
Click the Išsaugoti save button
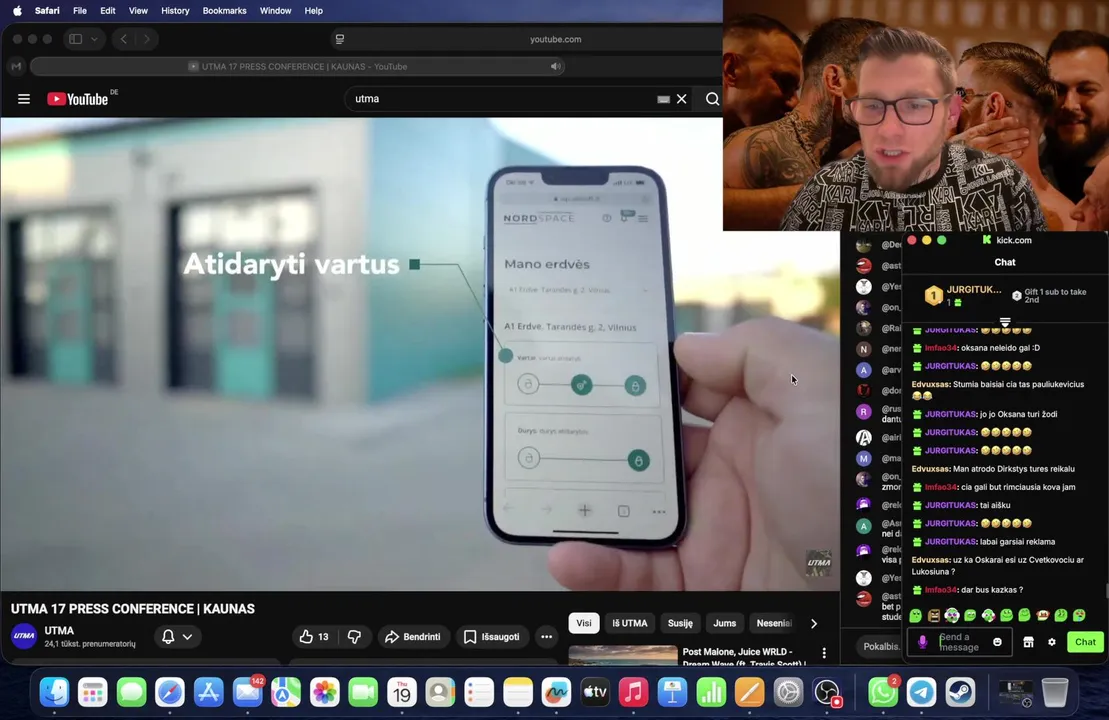pos(492,637)
